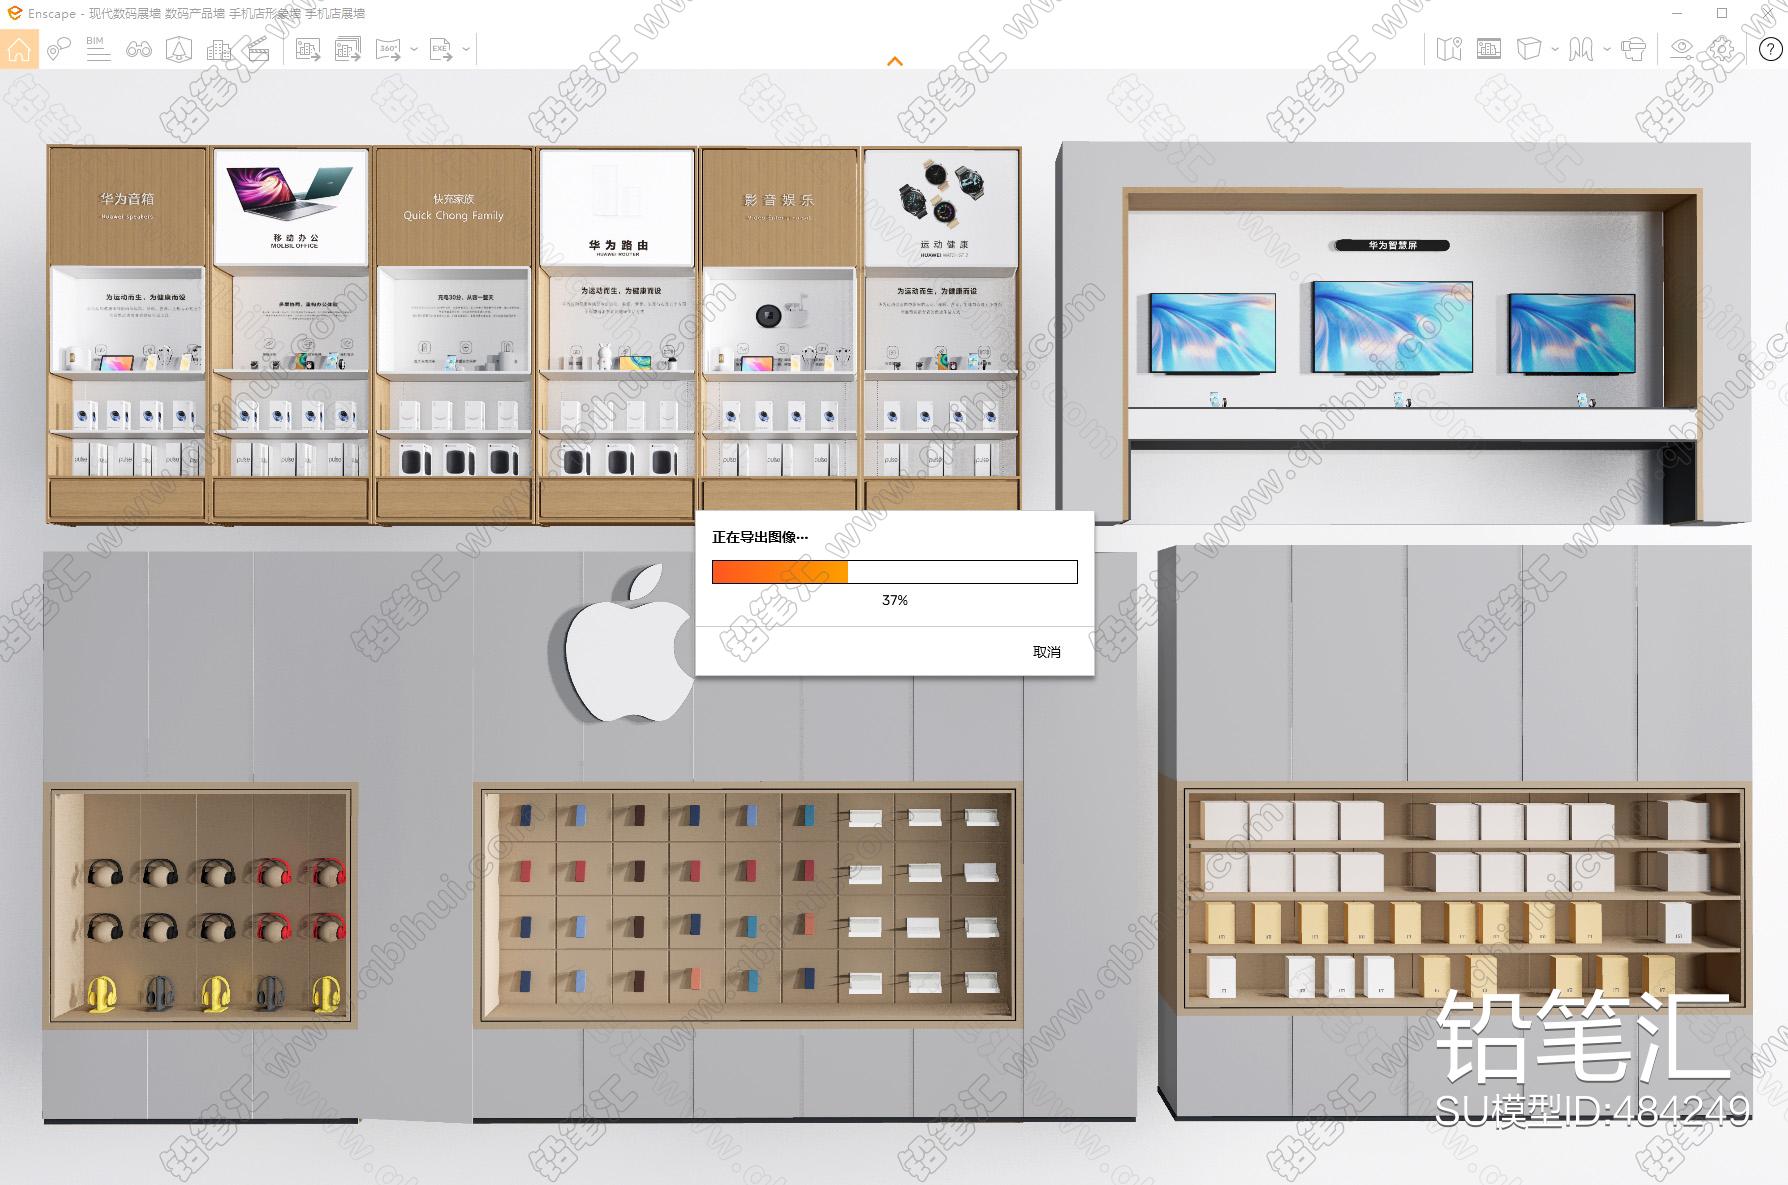This screenshot has width=1788, height=1185.
Task: Open Manage Views pin-and-bubble icon
Action: 59,49
